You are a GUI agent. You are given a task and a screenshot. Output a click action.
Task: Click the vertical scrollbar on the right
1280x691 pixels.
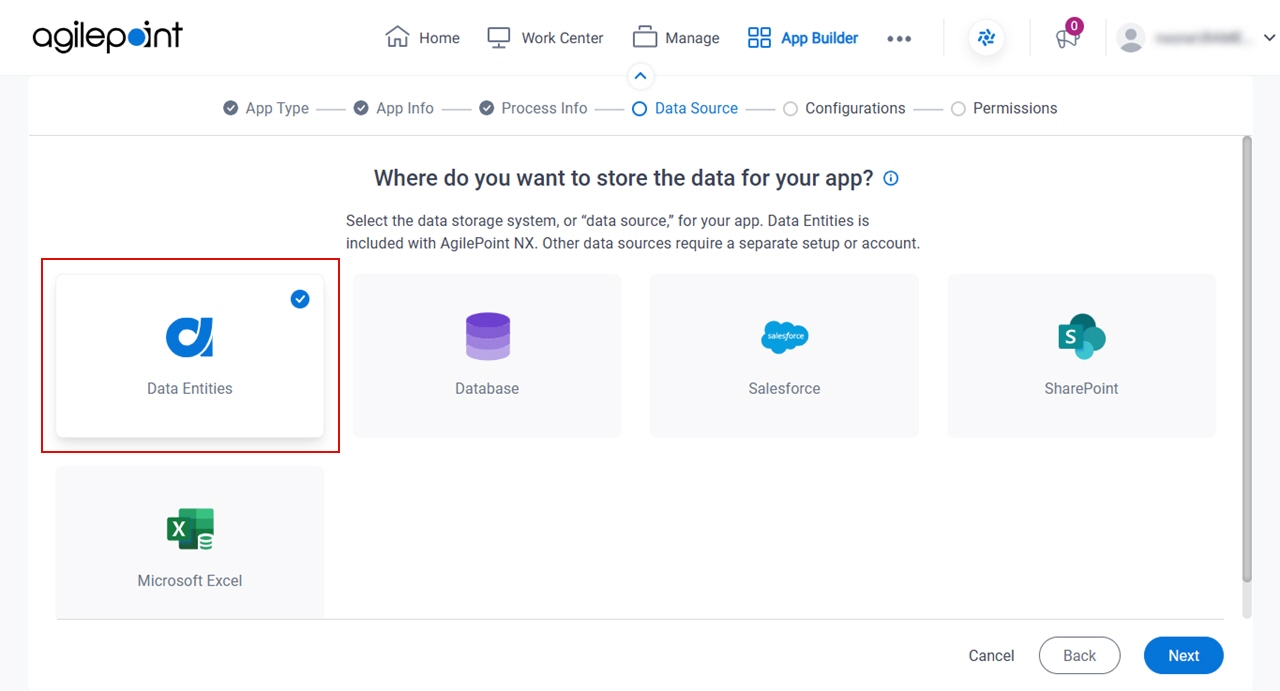[x=1246, y=358]
